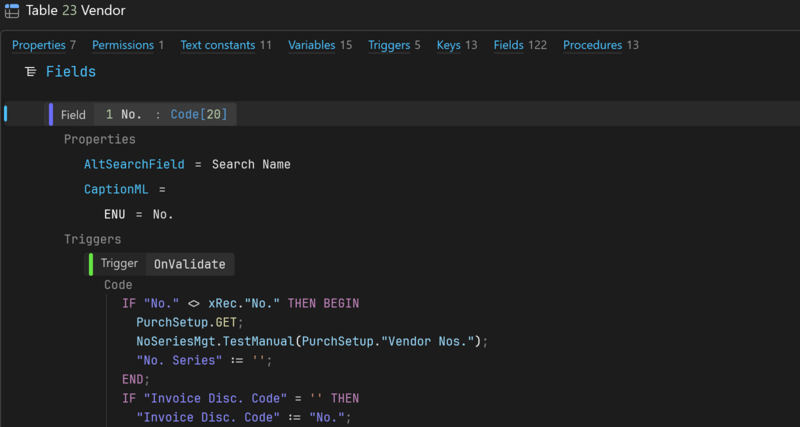Click the line with xRec."No." THEN BEGIN
The height and width of the screenshot is (427, 800).
coord(241,304)
